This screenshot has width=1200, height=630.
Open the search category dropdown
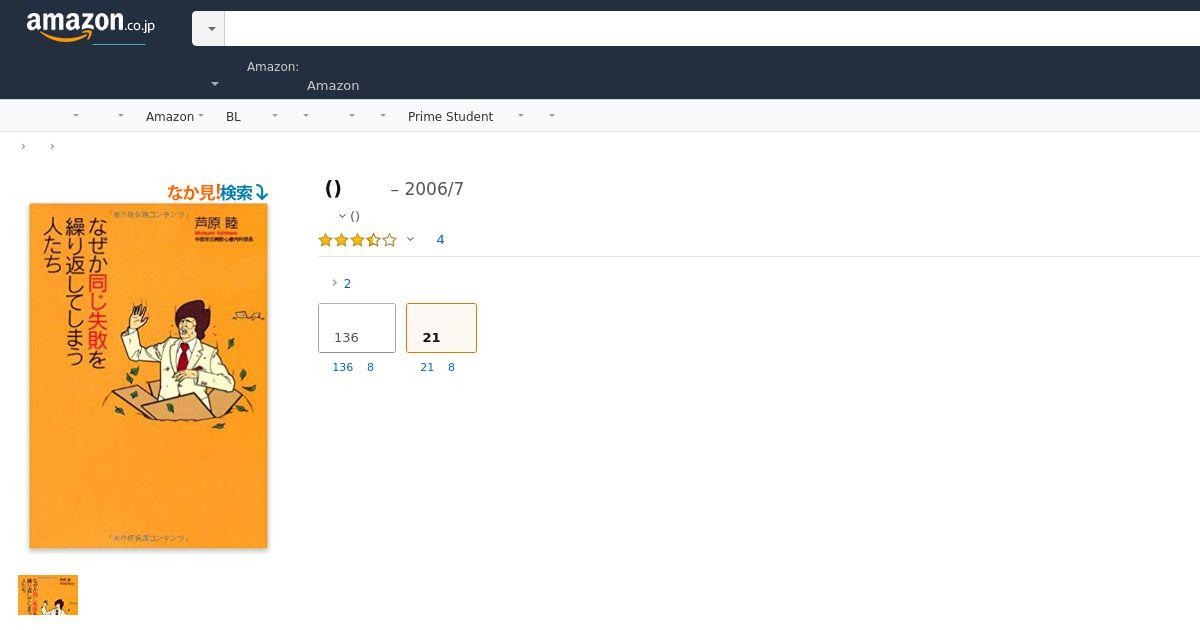pyautogui.click(x=209, y=29)
